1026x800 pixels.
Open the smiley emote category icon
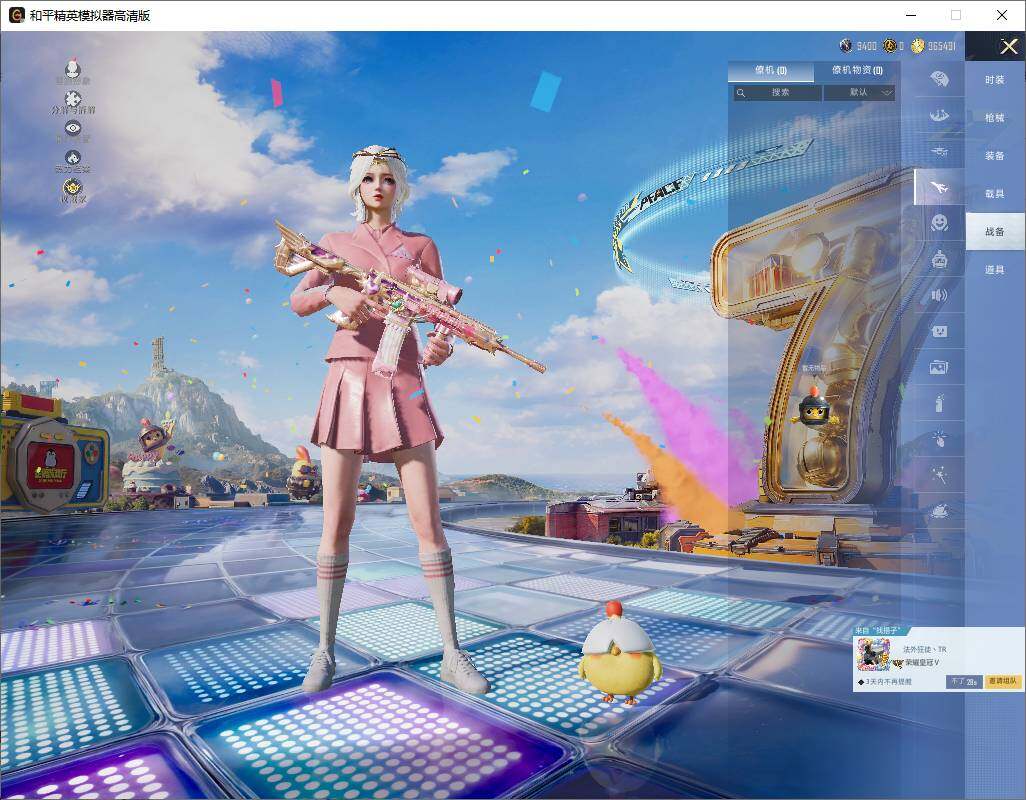pos(939,223)
